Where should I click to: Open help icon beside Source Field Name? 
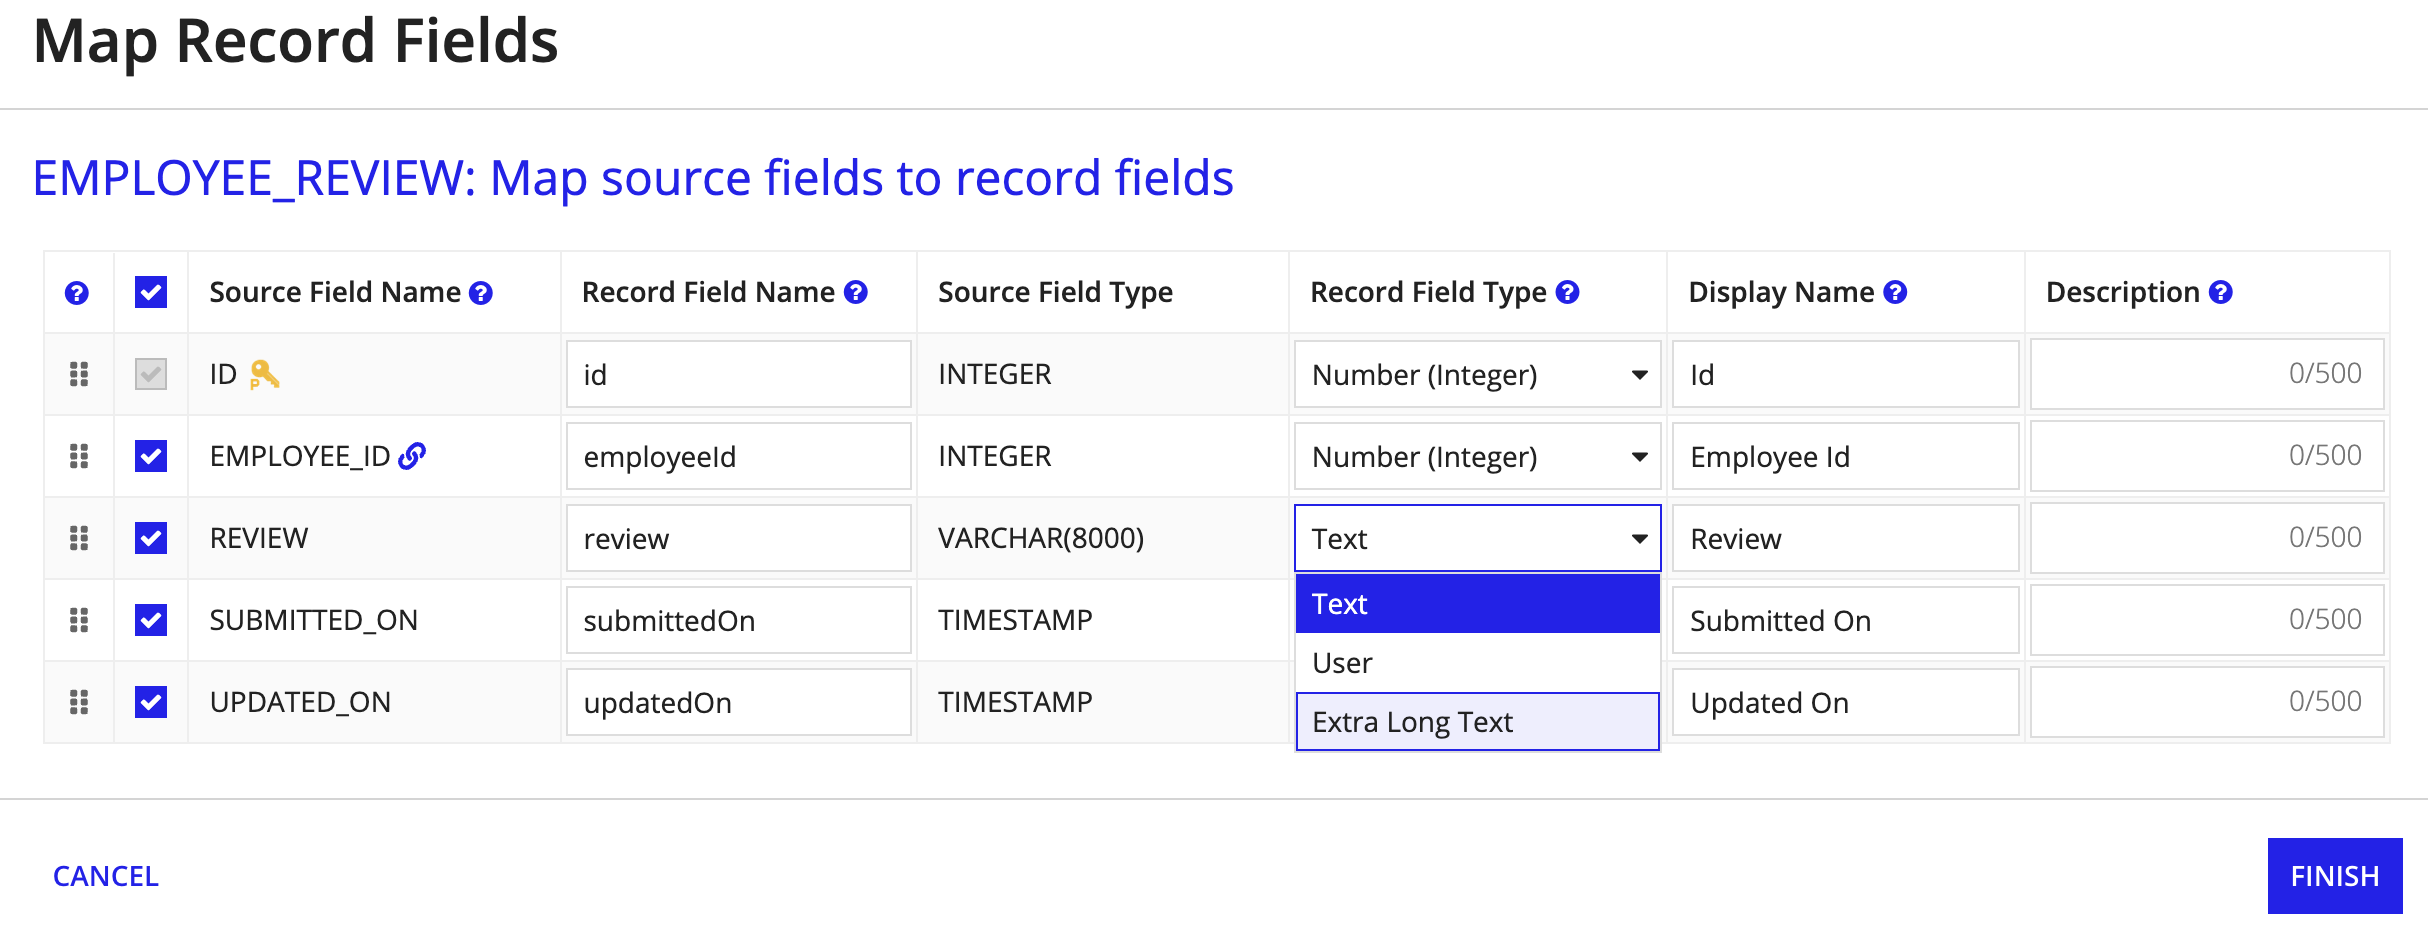pyautogui.click(x=481, y=293)
